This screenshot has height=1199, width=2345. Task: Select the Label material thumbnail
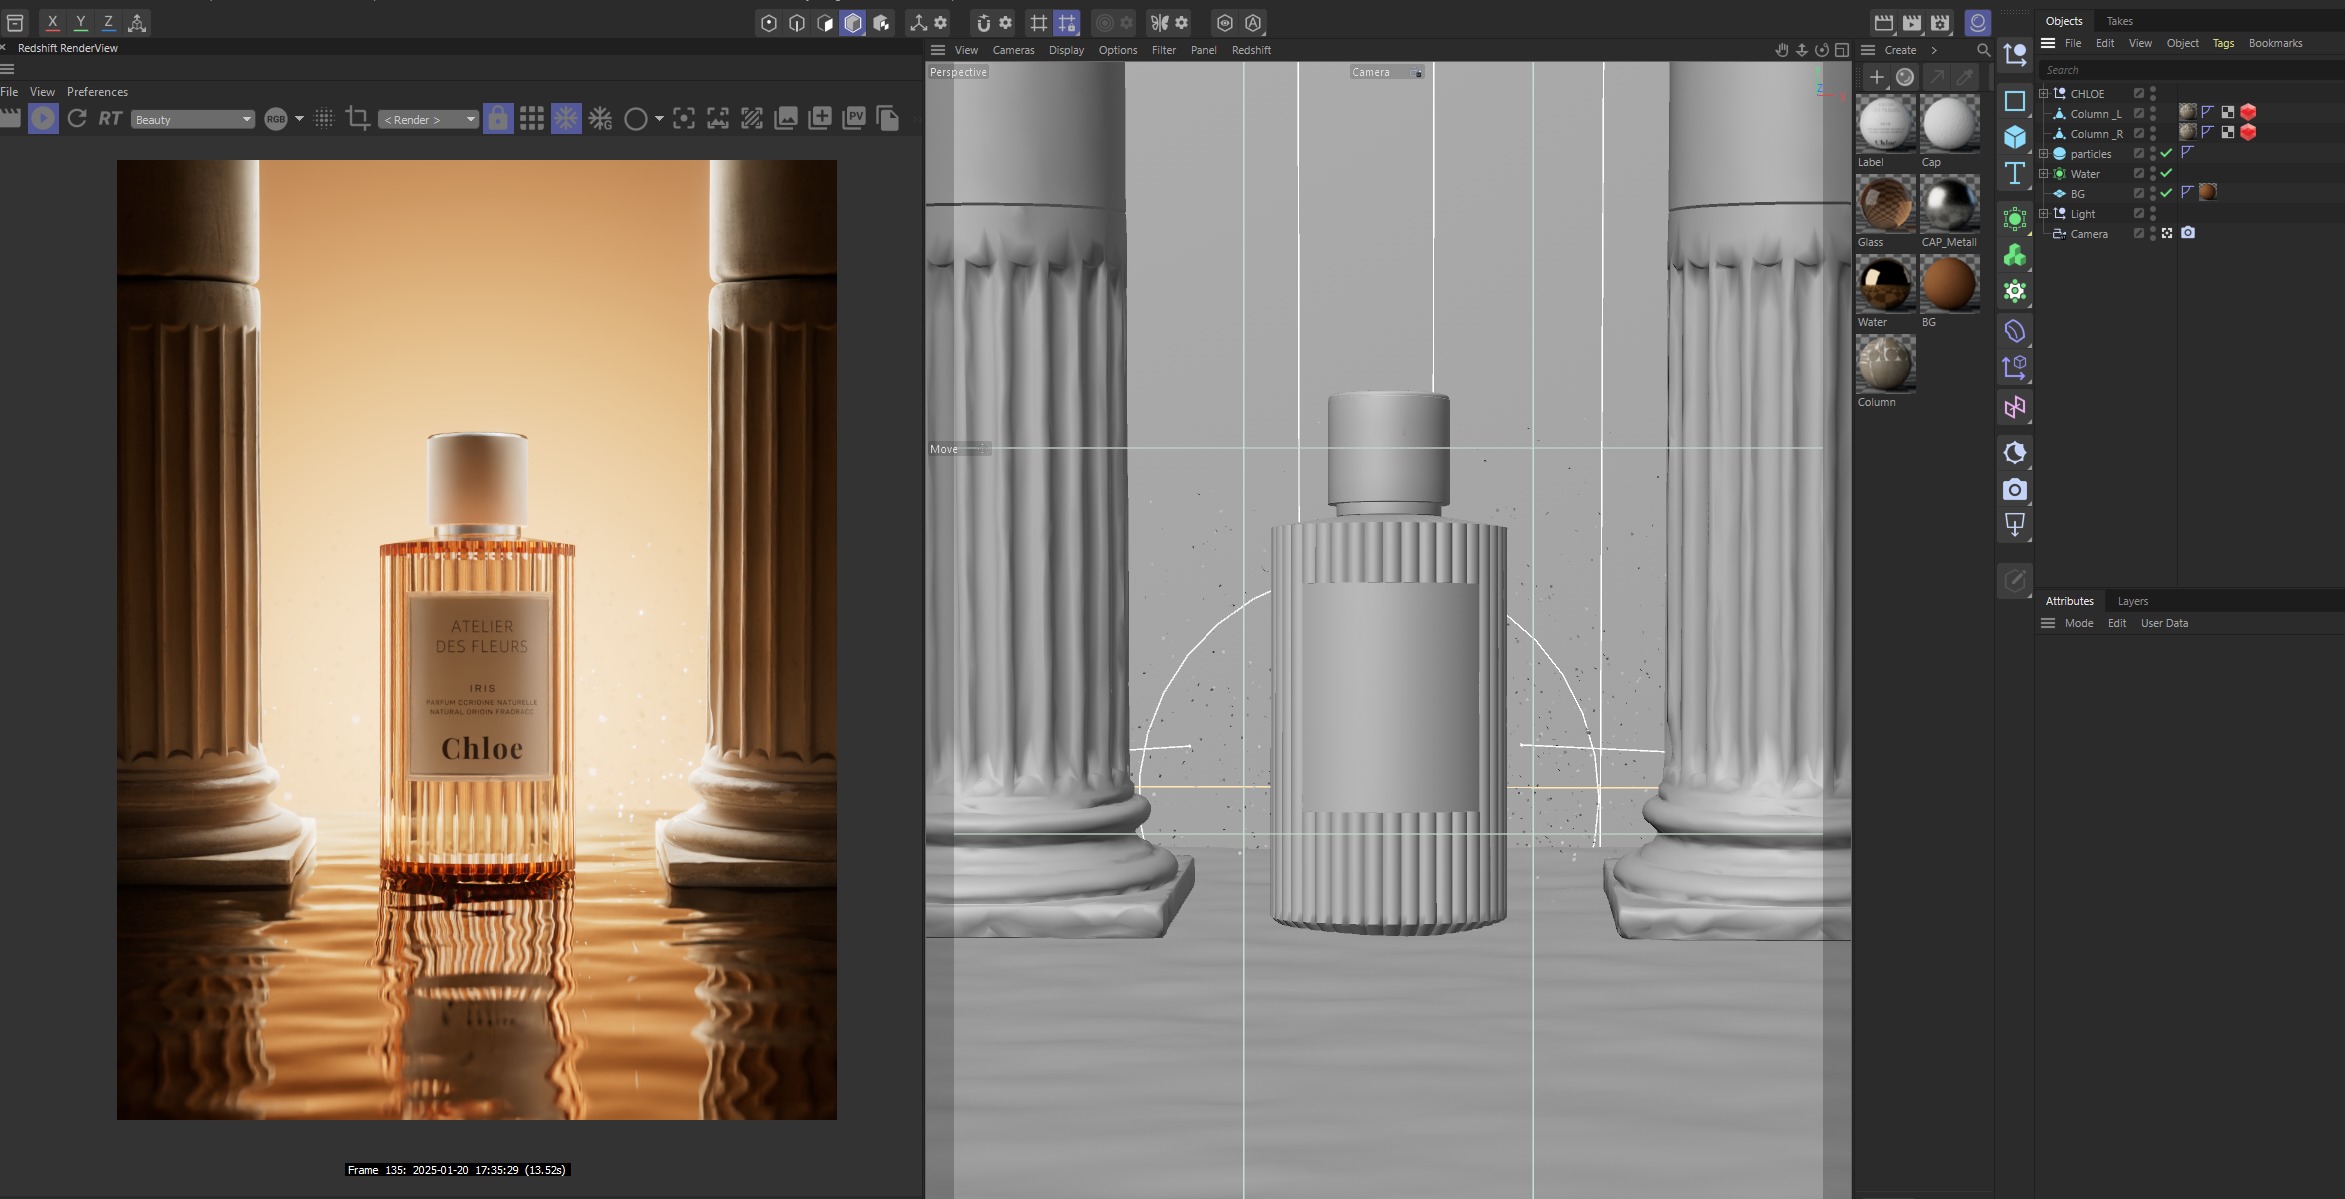click(x=1885, y=124)
